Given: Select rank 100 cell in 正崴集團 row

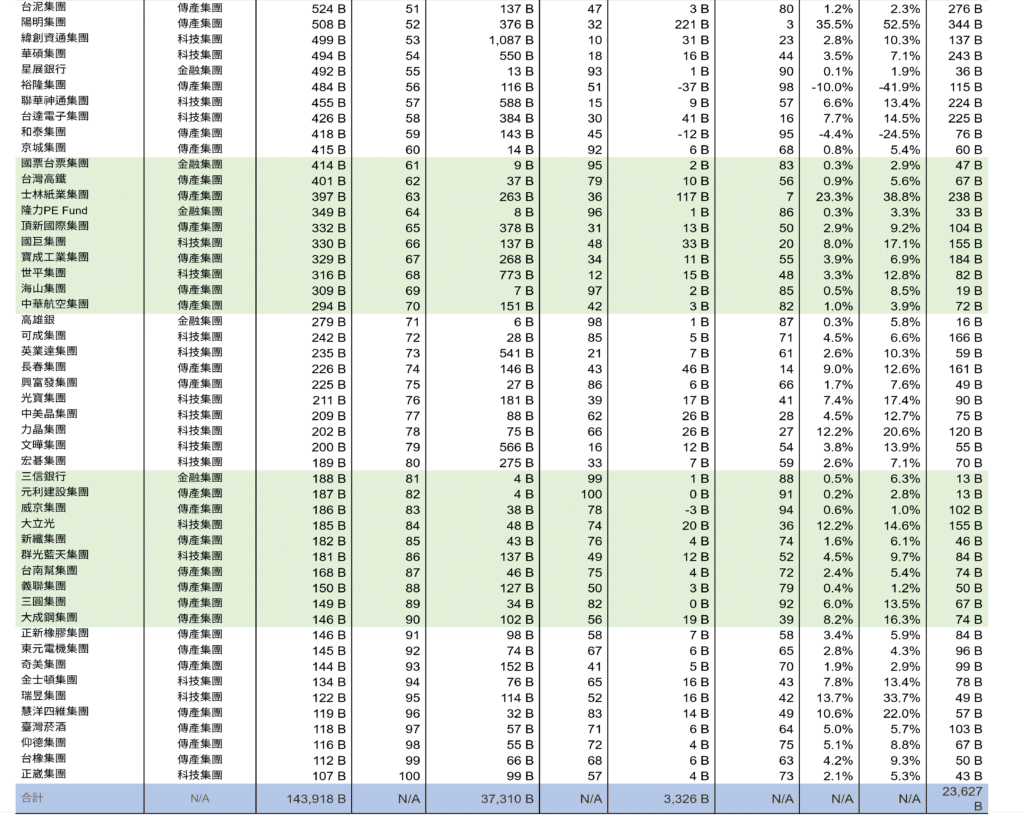Looking at the screenshot, I should click(409, 777).
